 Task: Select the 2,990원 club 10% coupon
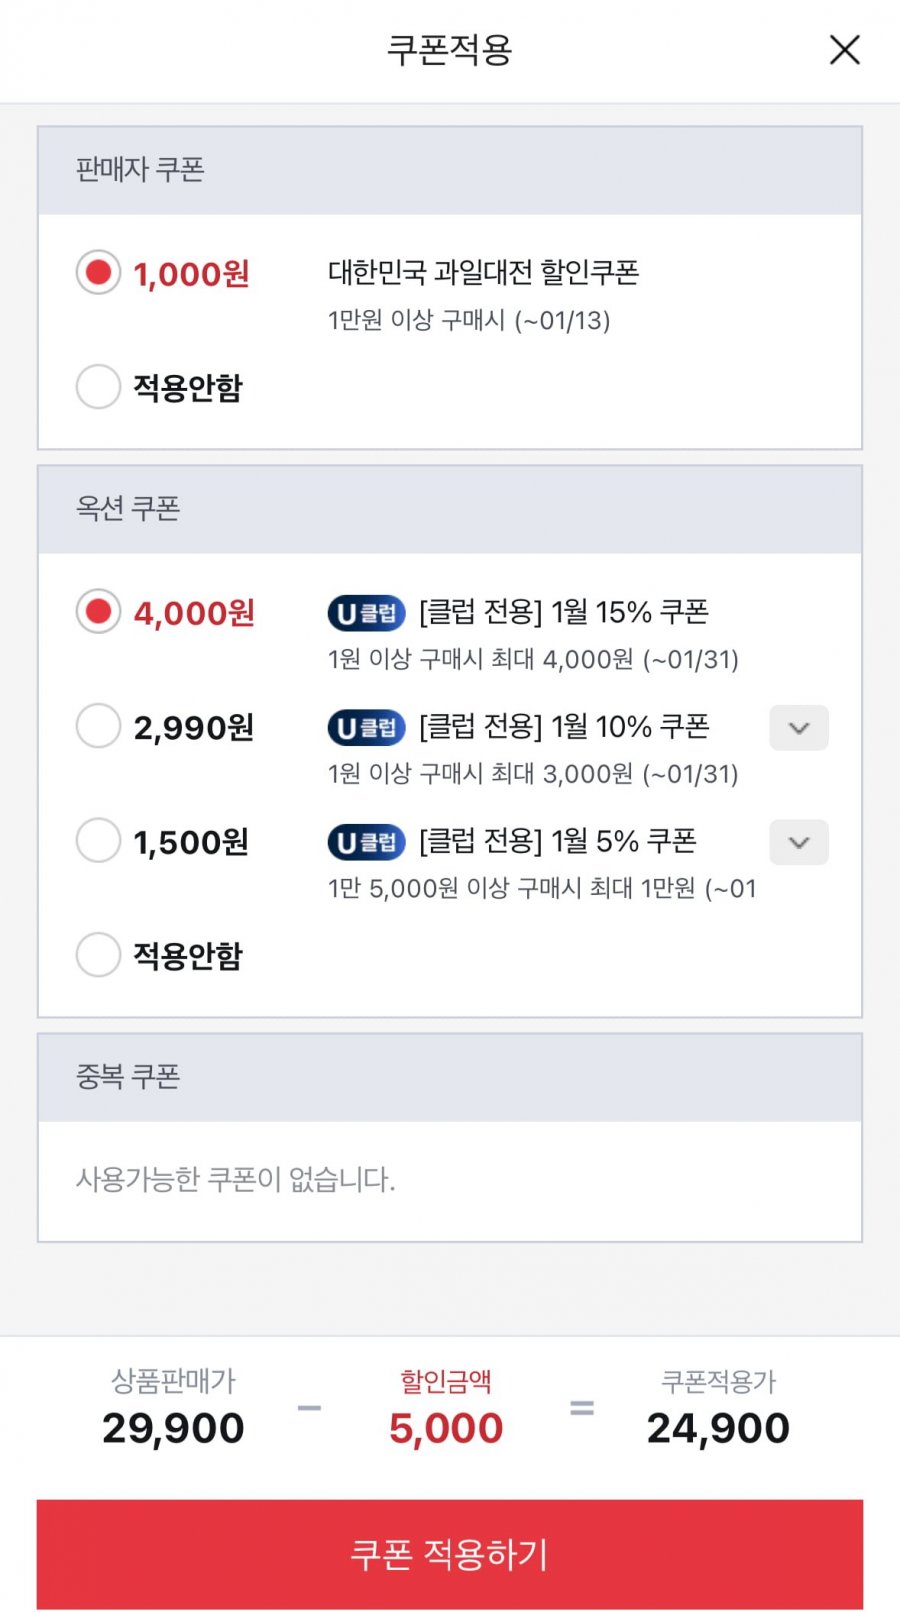pos(98,726)
